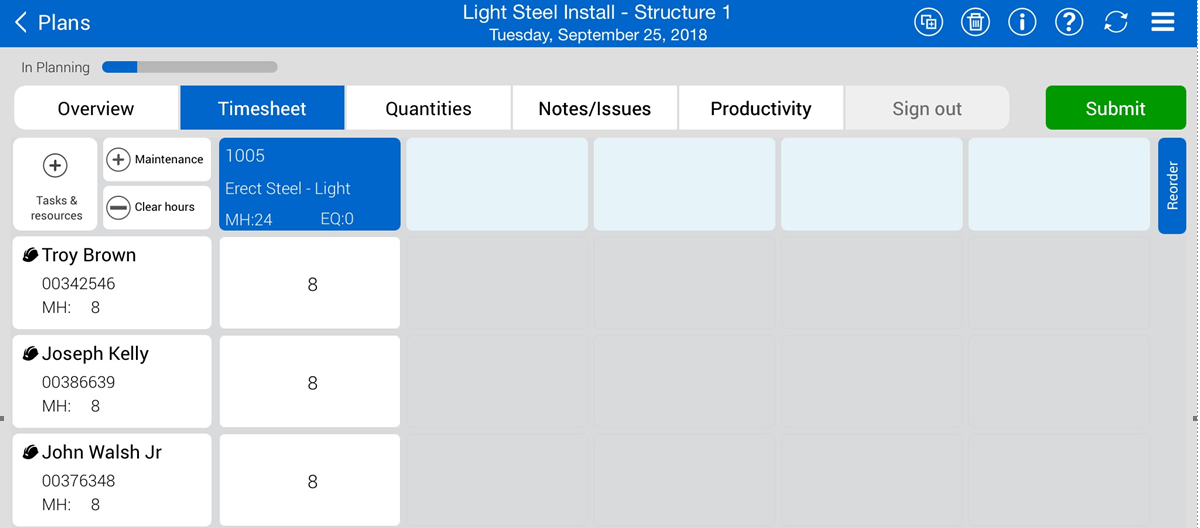
Task: Select the Joseph Kelly employee card
Action: coord(112,381)
